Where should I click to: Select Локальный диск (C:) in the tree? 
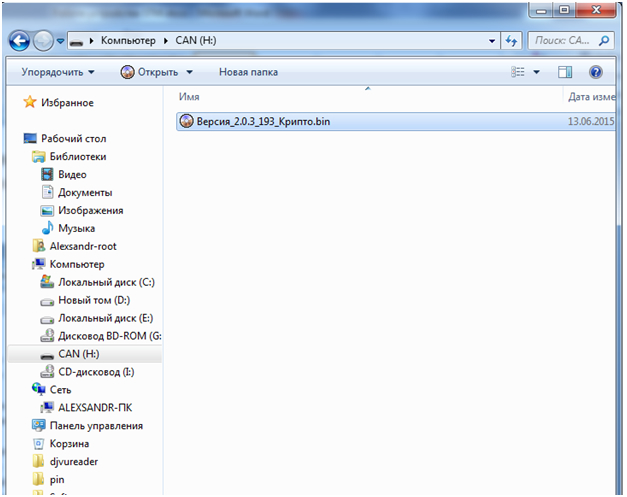(x=104, y=282)
